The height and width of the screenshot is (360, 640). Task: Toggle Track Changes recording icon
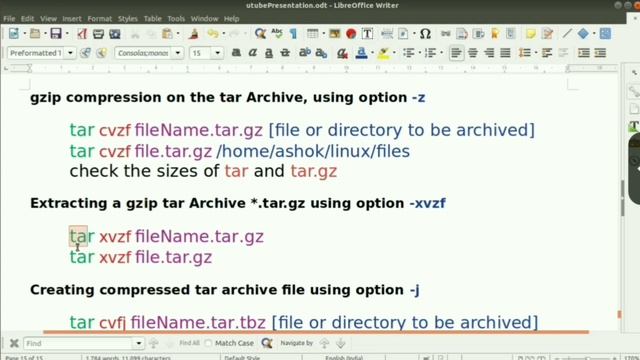point(547,34)
